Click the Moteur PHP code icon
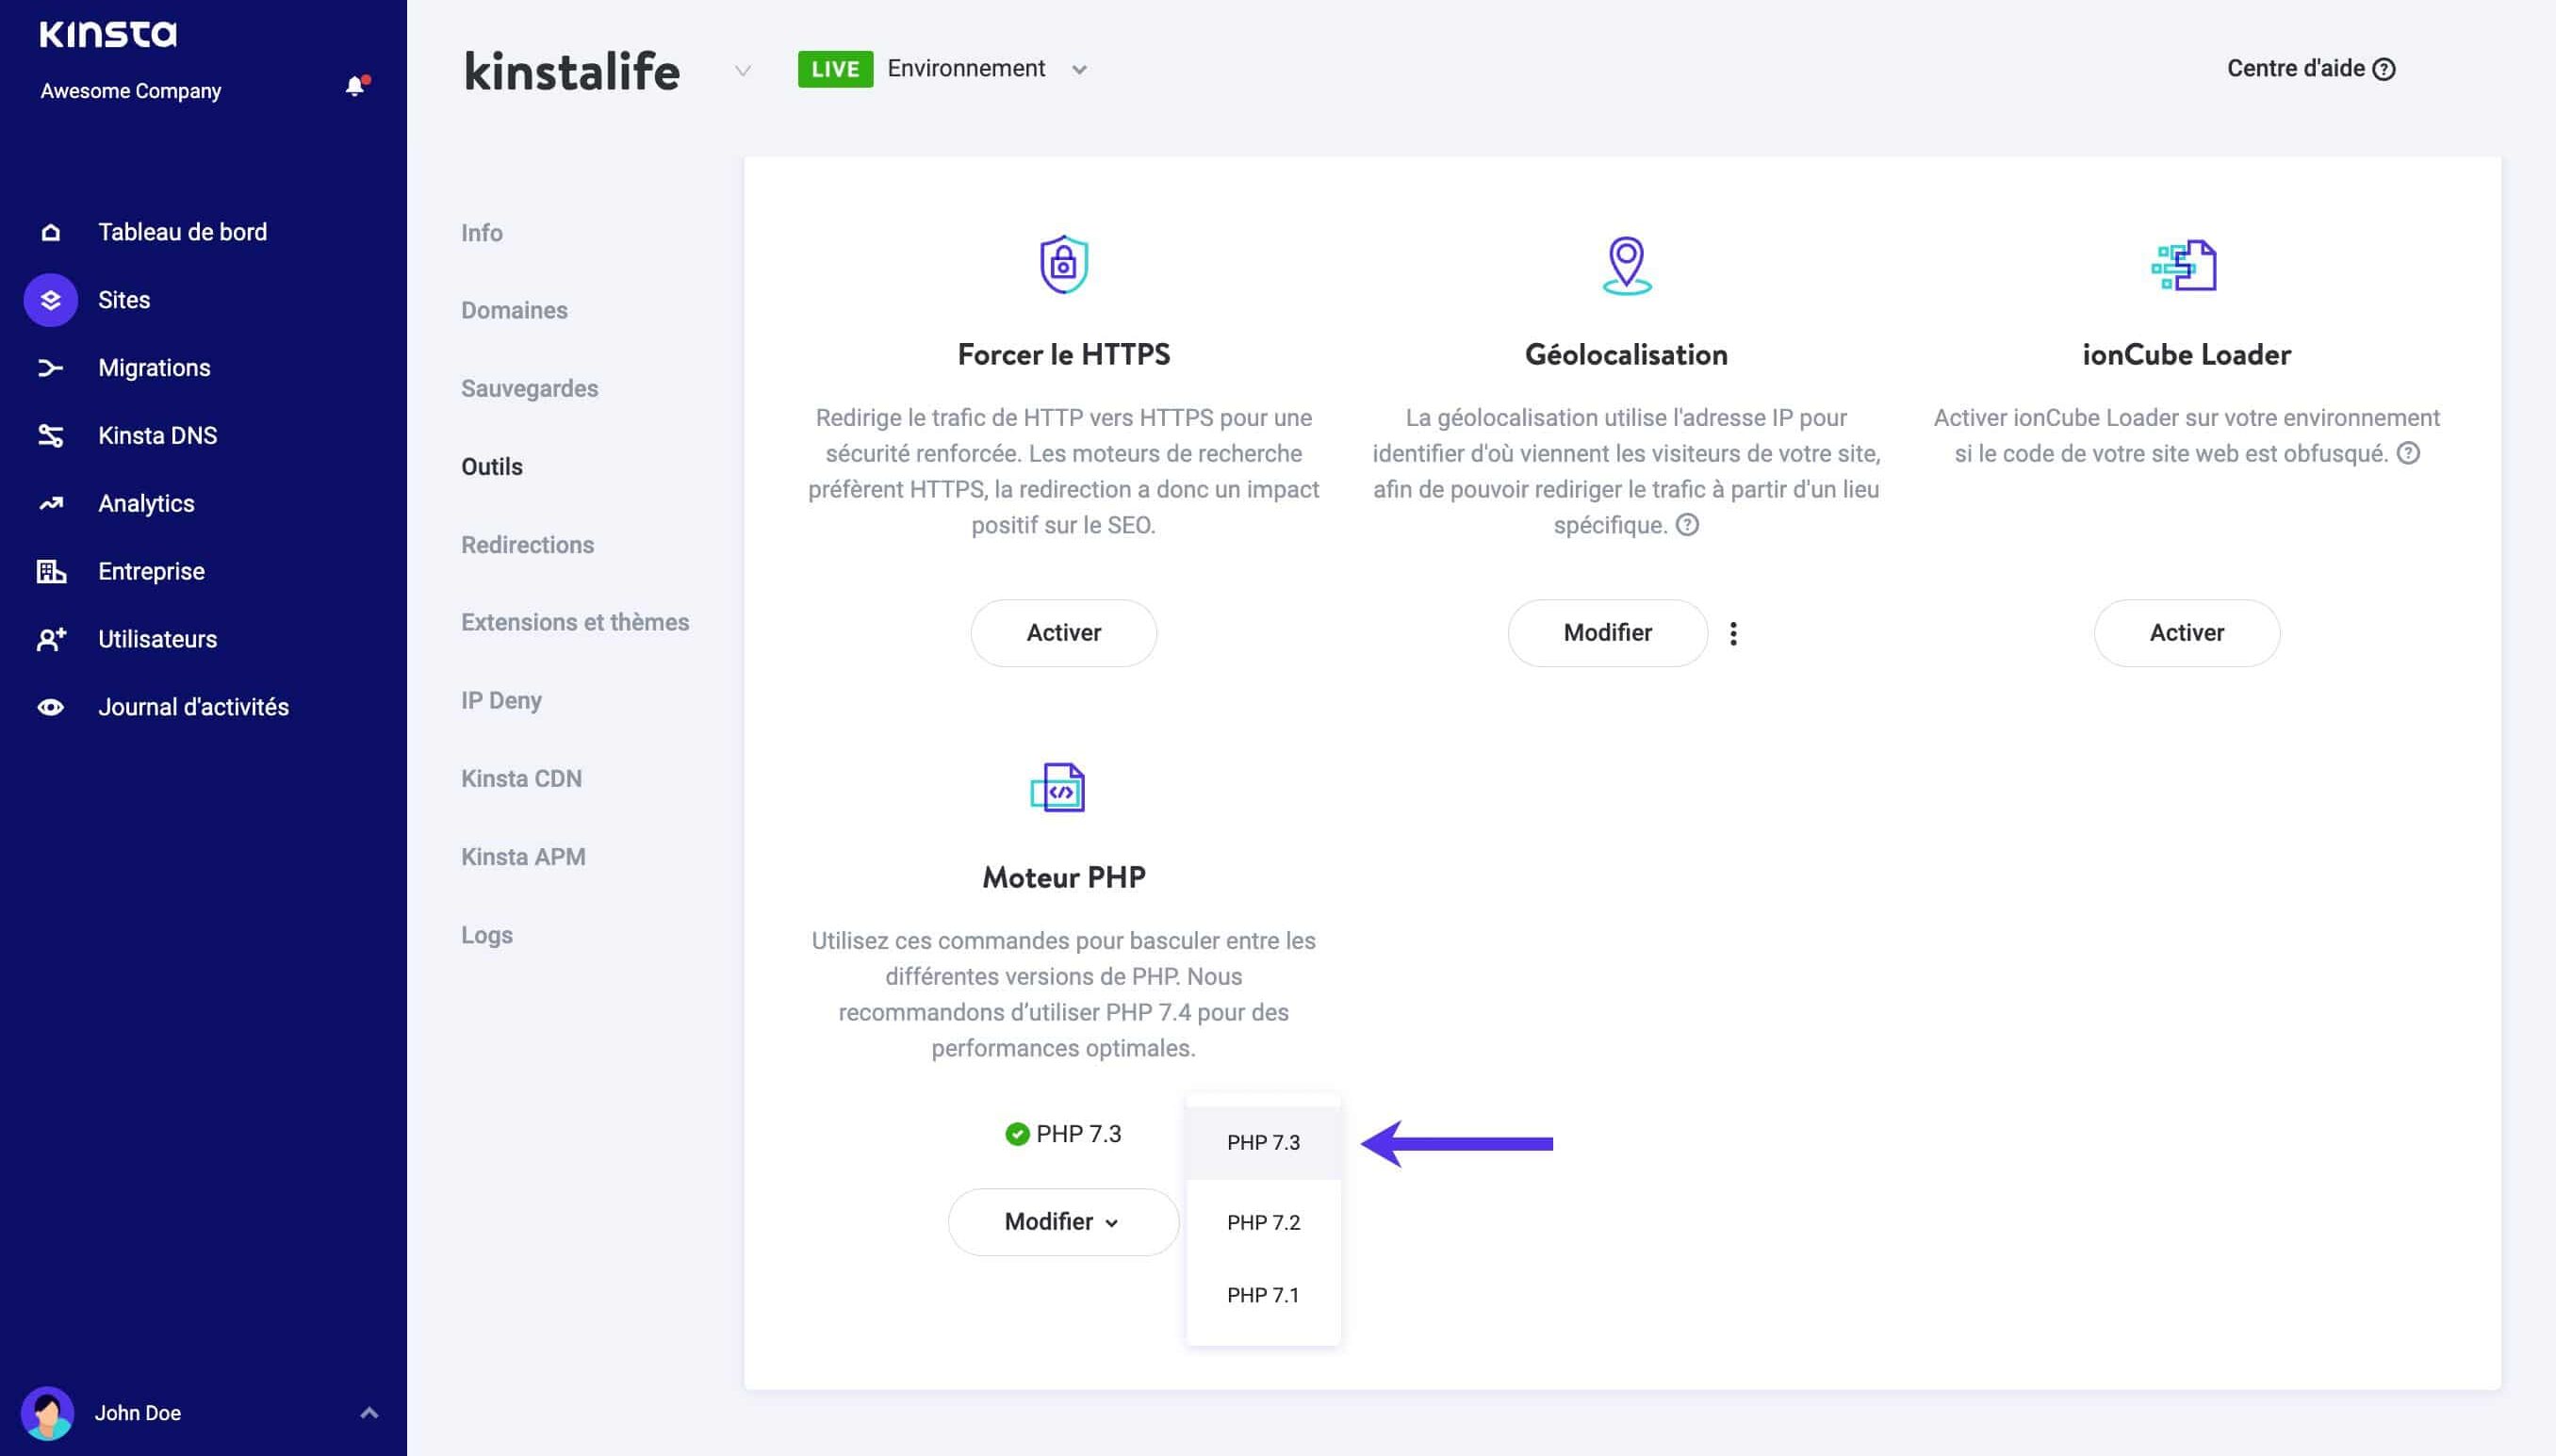The width and height of the screenshot is (2556, 1456). pos(1058,788)
